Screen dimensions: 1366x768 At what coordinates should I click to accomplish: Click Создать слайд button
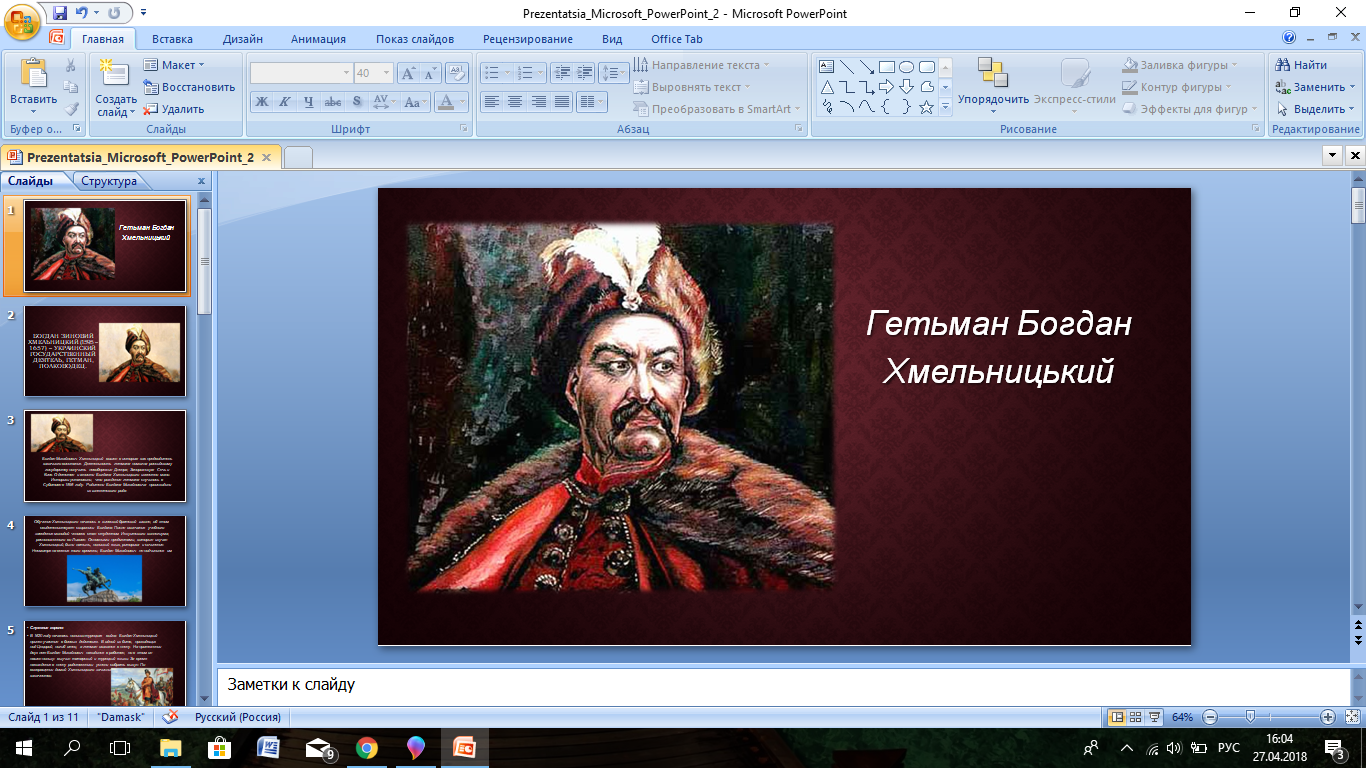[116, 87]
